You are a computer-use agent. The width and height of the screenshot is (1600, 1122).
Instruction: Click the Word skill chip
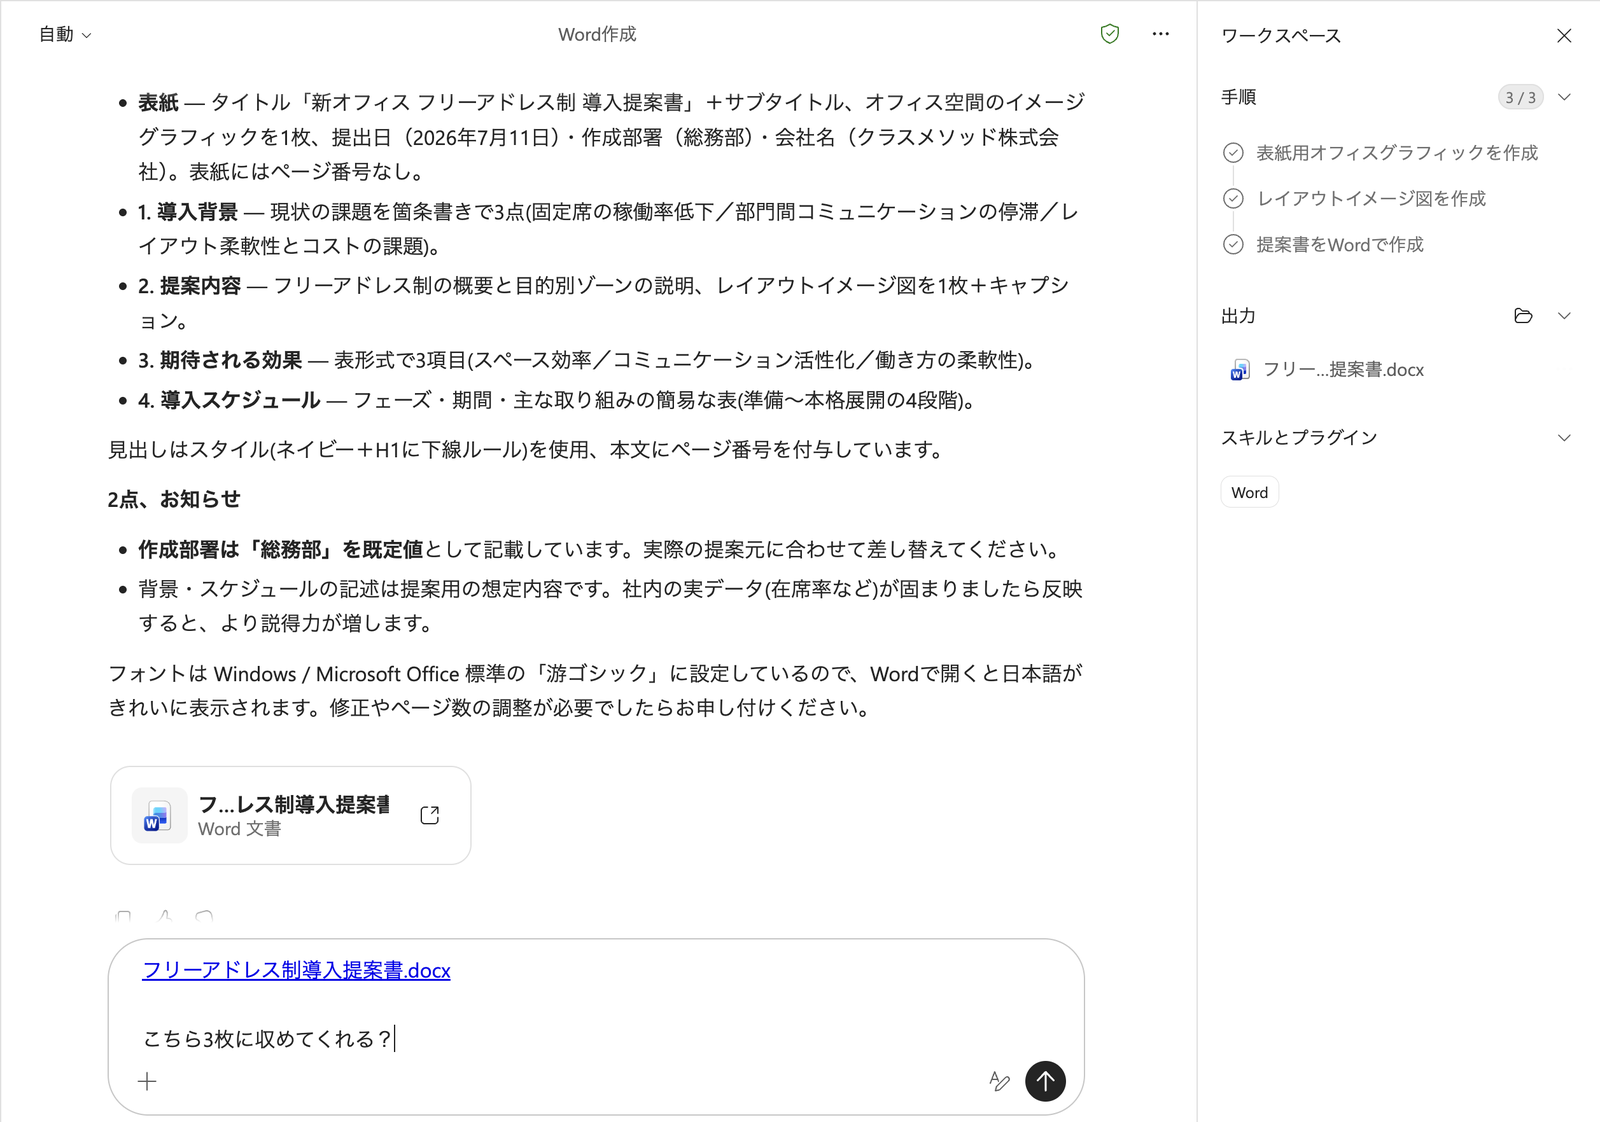[1250, 493]
